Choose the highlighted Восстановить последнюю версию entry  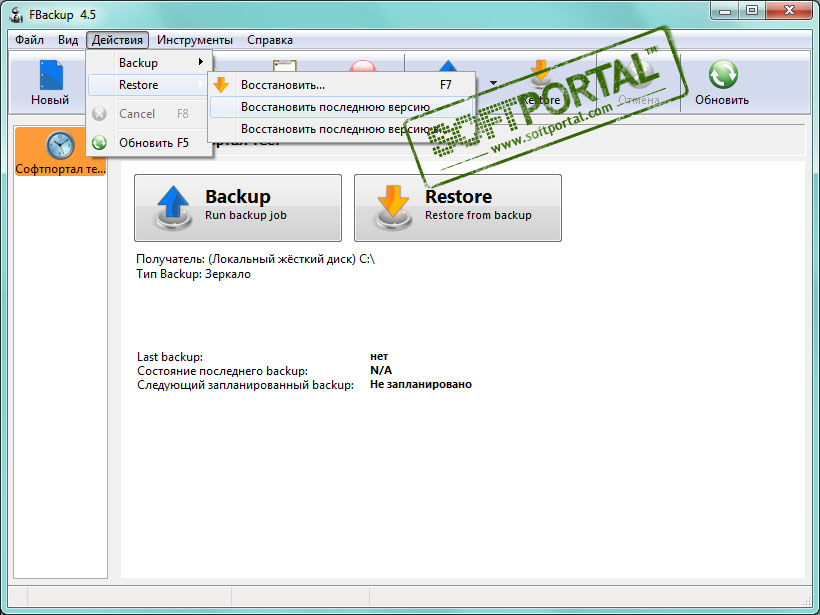(x=342, y=107)
